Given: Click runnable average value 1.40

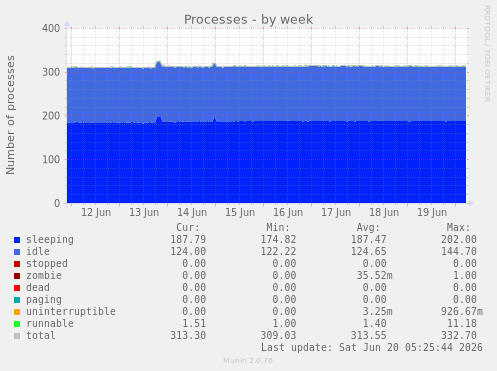Looking at the screenshot, I should [x=374, y=323].
